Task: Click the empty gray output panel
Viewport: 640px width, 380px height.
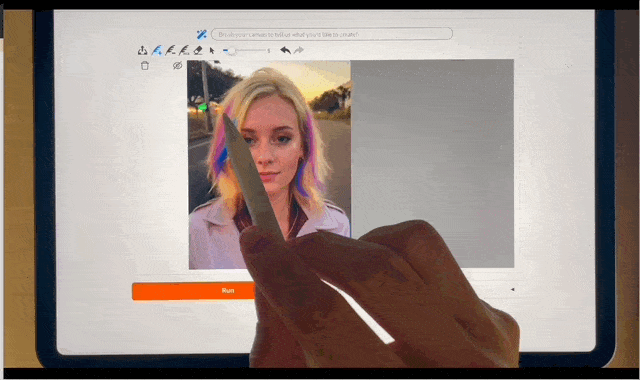Action: pyautogui.click(x=432, y=163)
